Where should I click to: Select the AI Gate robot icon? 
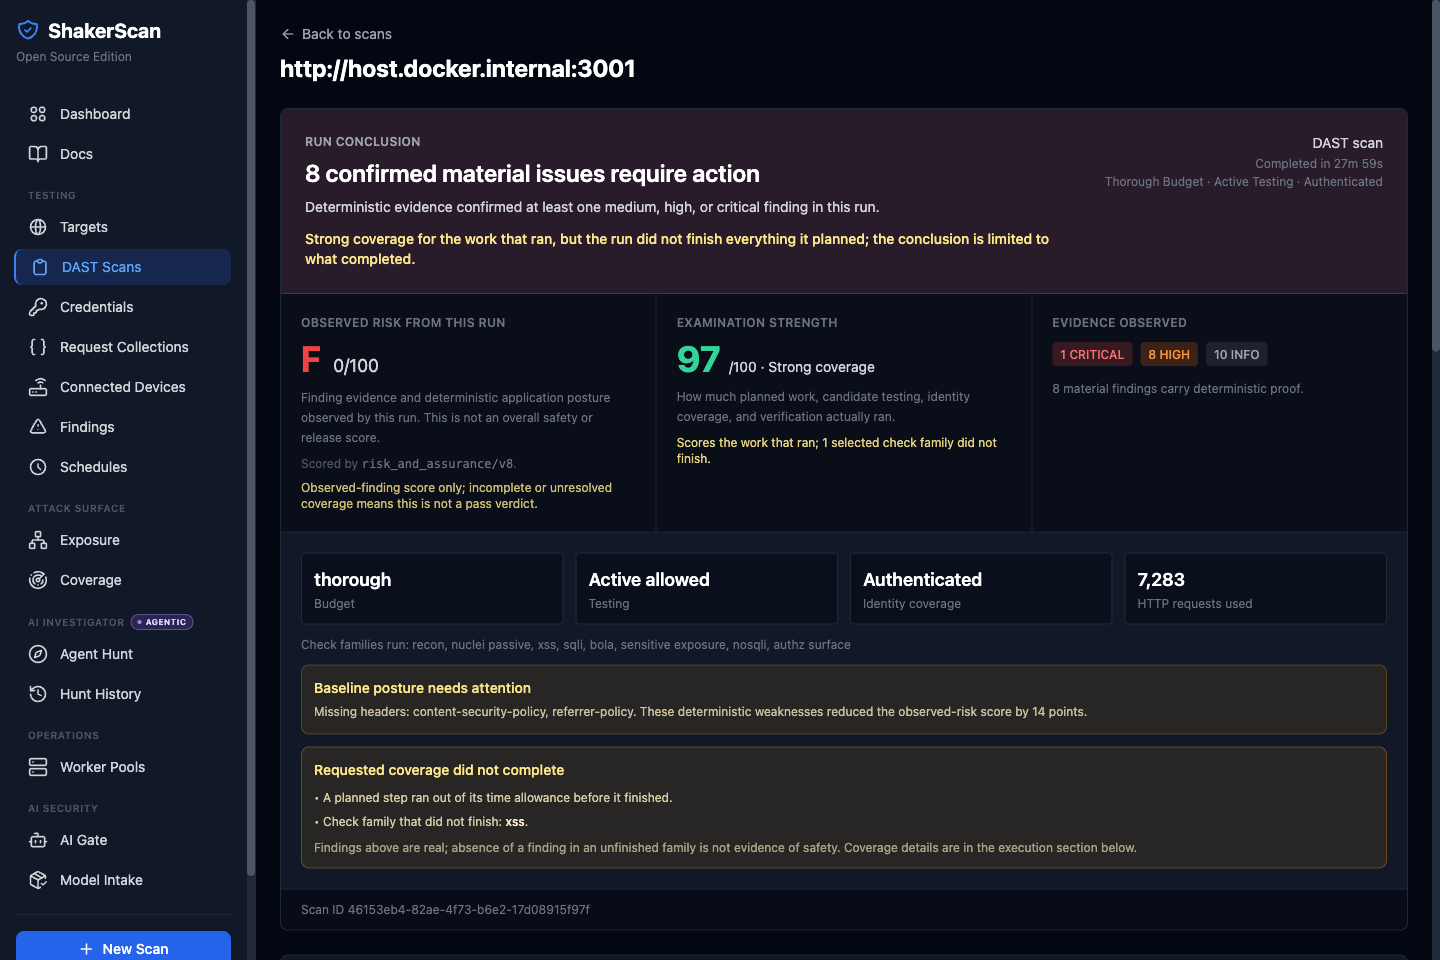tap(38, 840)
